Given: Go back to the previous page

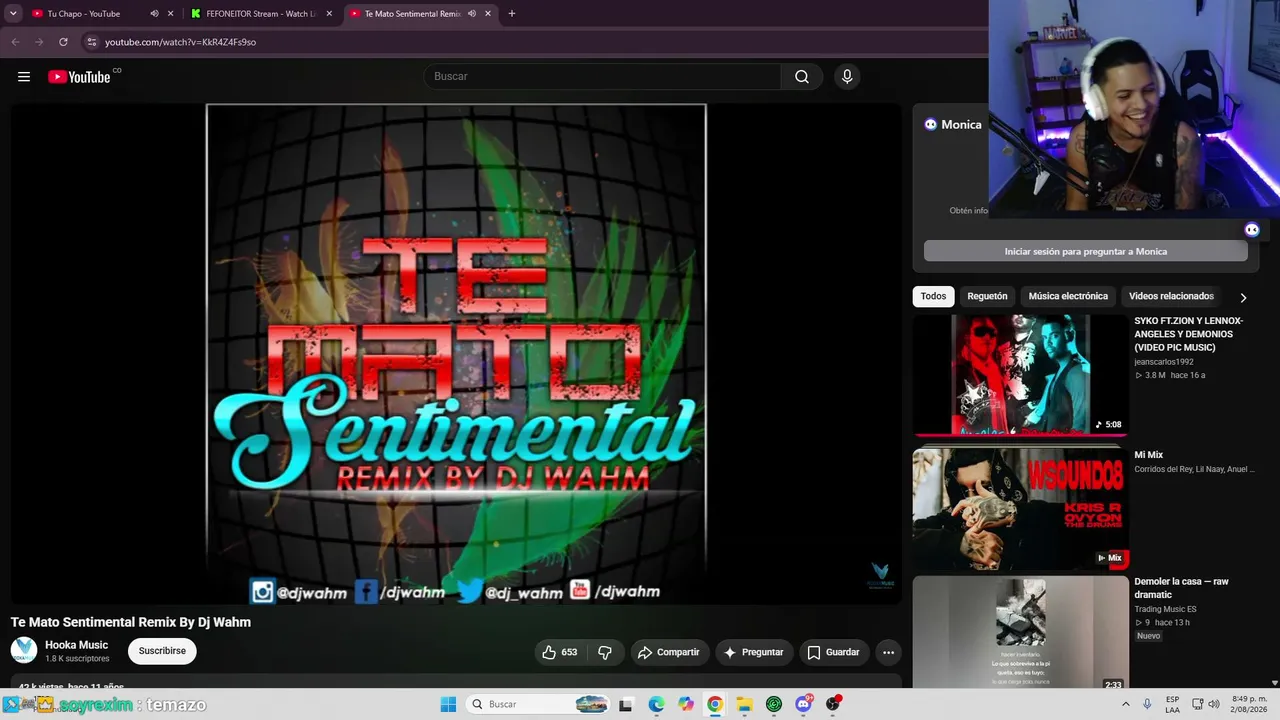Looking at the screenshot, I should click(x=15, y=42).
